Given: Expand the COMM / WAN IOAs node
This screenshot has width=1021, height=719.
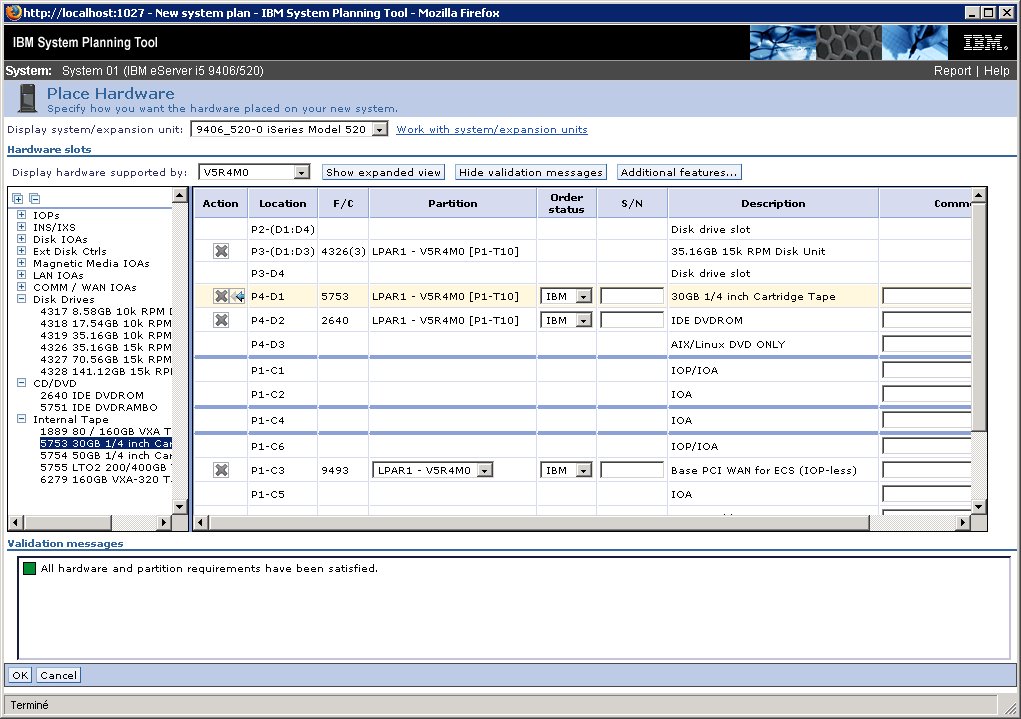Looking at the screenshot, I should (21, 287).
